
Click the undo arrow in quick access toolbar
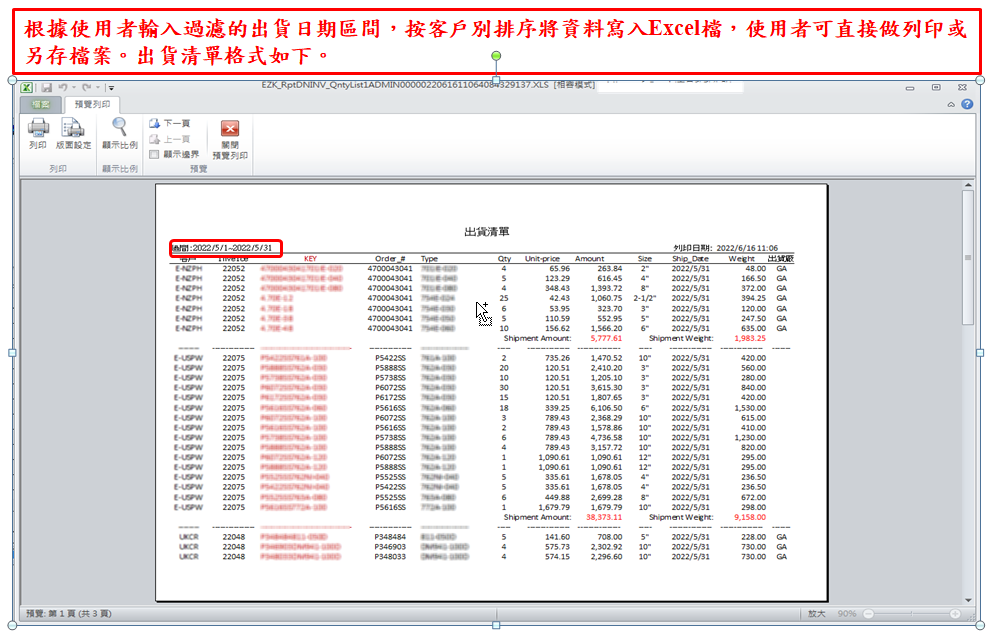tap(62, 88)
